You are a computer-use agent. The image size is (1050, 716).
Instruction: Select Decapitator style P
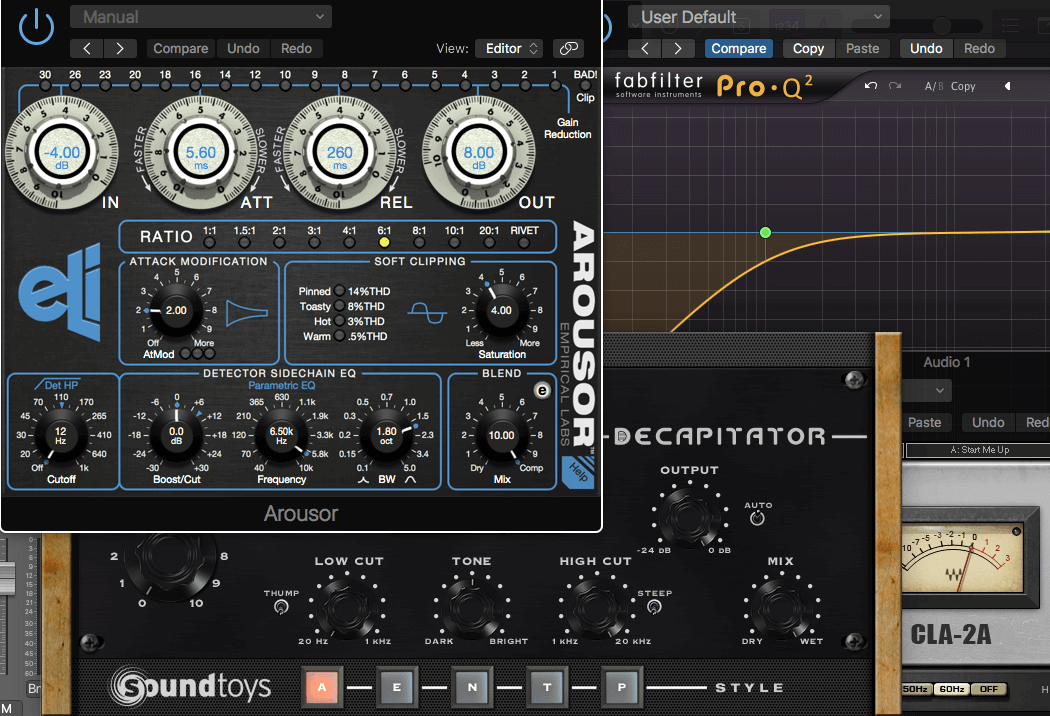click(622, 687)
